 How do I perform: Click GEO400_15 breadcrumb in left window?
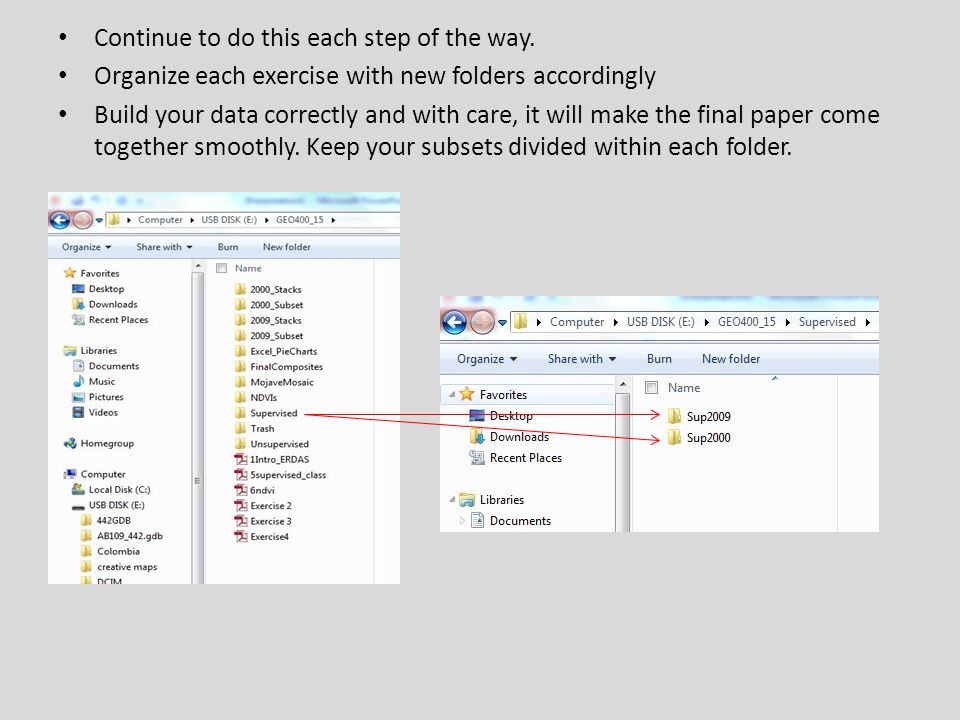coord(299,220)
